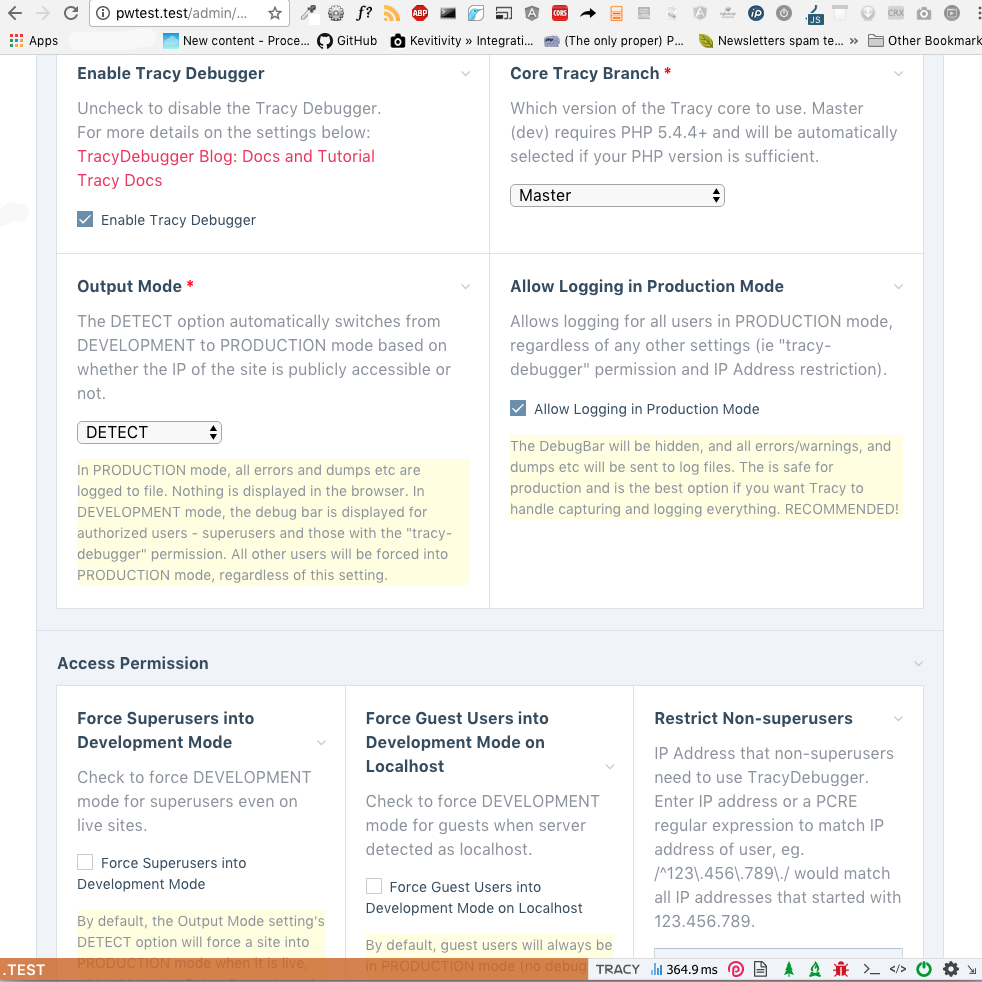Image resolution: width=982 pixels, height=982 pixels.
Task: Open the campfire panel in Tracy bar
Action: pos(815,969)
